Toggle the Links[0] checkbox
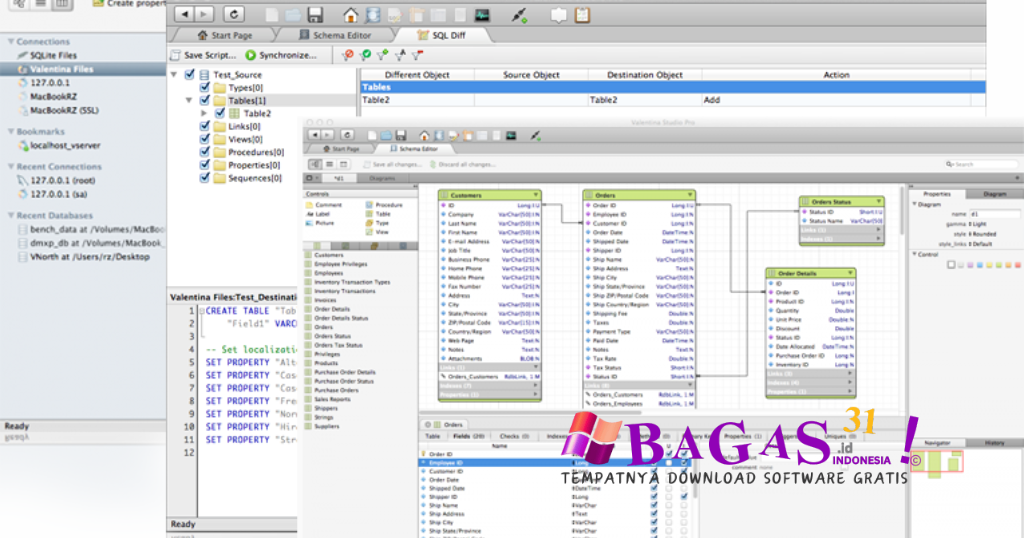 (x=204, y=126)
